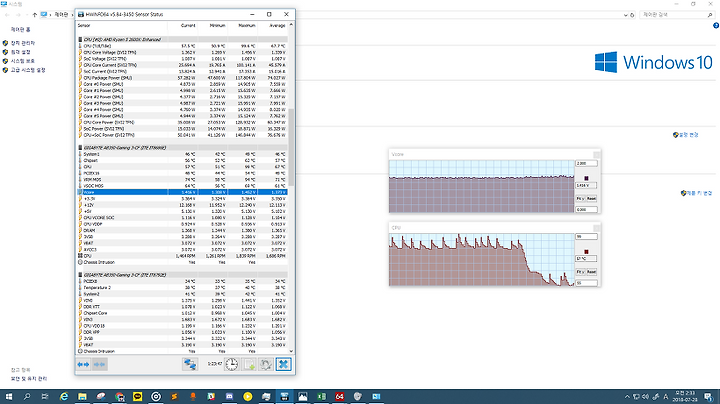
Task: Click the greyed shrink-layout arrows button in HWiNFO toolbar
Action: pos(99,365)
